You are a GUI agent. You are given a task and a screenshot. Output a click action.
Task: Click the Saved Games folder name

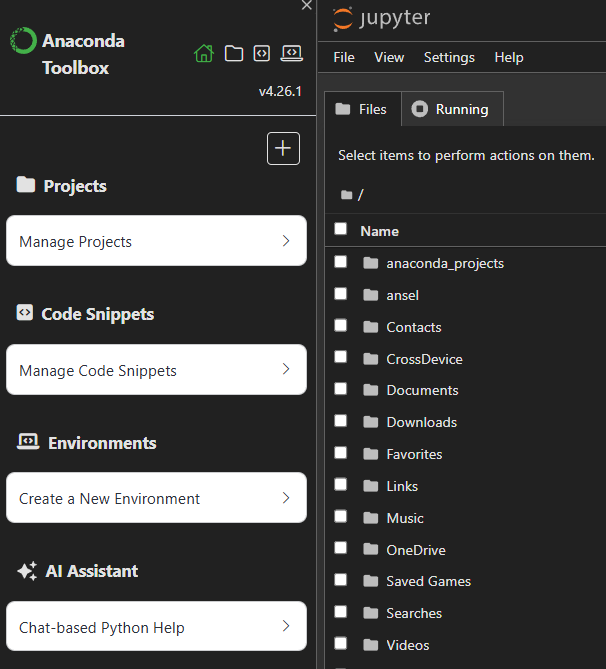tap(428, 581)
